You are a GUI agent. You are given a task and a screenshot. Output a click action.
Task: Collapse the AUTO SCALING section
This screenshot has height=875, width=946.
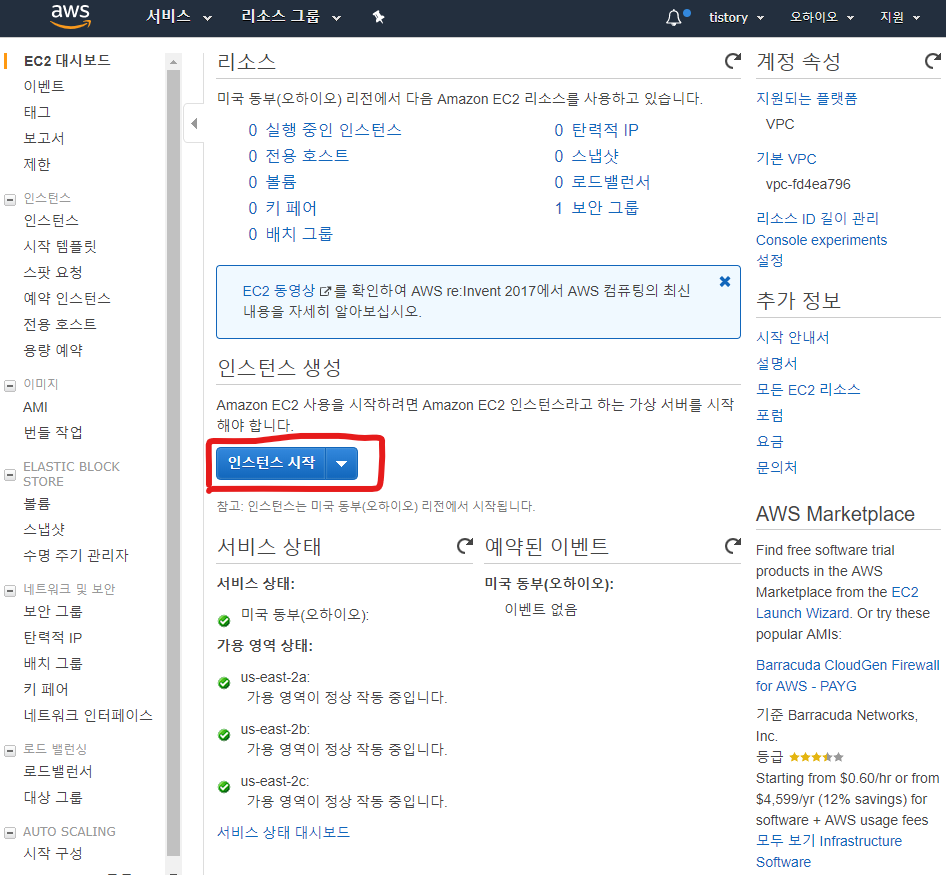[10, 833]
